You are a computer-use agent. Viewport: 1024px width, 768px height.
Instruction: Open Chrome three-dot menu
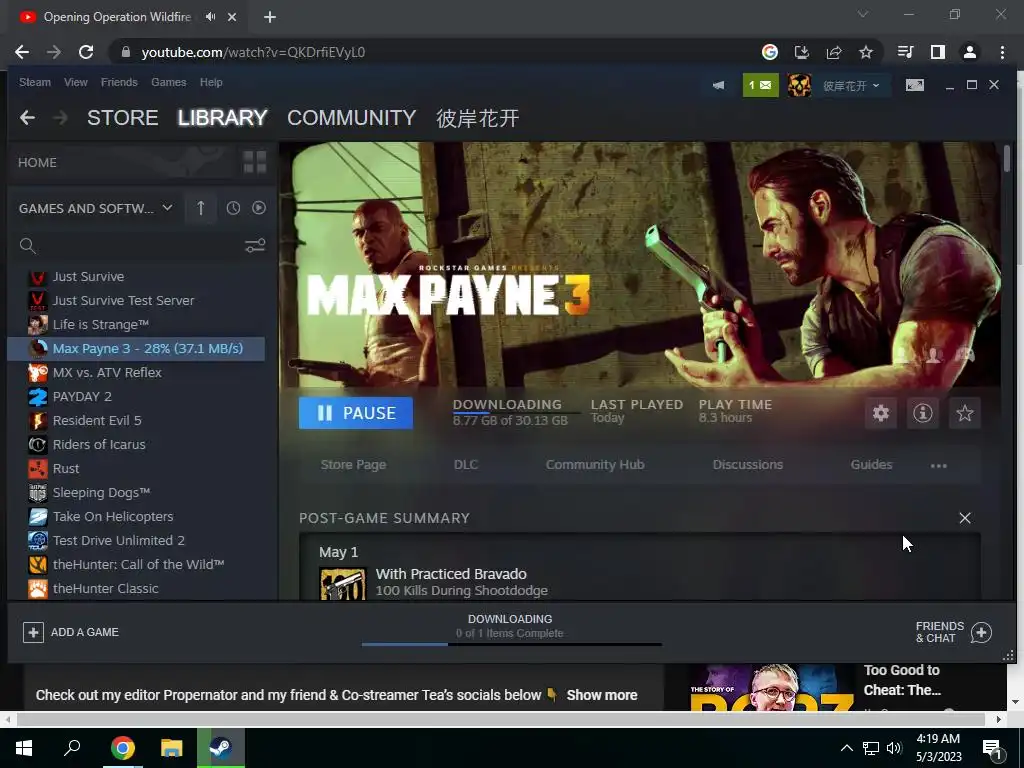(x=1002, y=52)
